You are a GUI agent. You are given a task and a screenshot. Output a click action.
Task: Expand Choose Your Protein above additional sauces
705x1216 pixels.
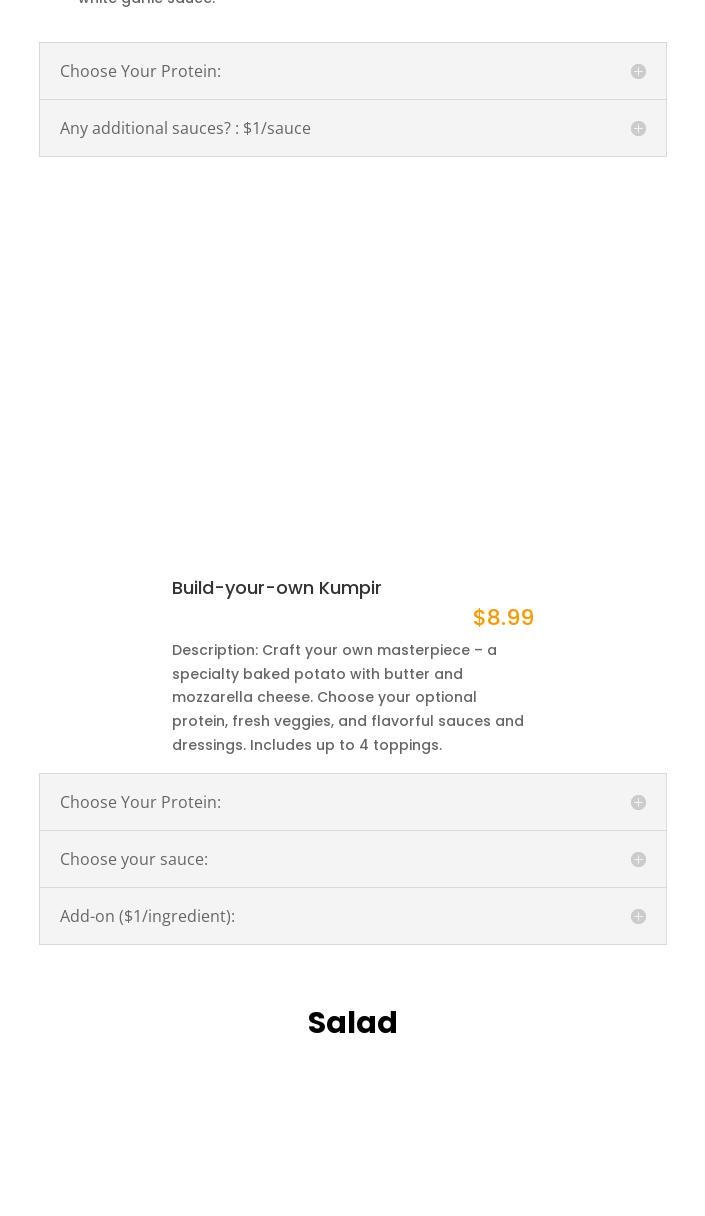pos(140,71)
